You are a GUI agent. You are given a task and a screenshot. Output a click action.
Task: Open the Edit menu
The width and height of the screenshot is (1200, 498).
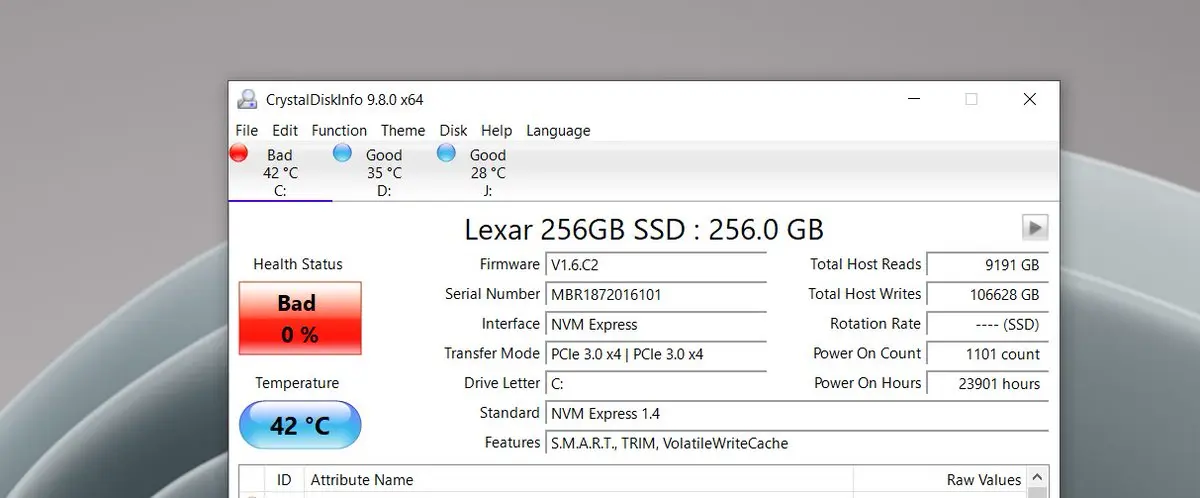point(285,131)
